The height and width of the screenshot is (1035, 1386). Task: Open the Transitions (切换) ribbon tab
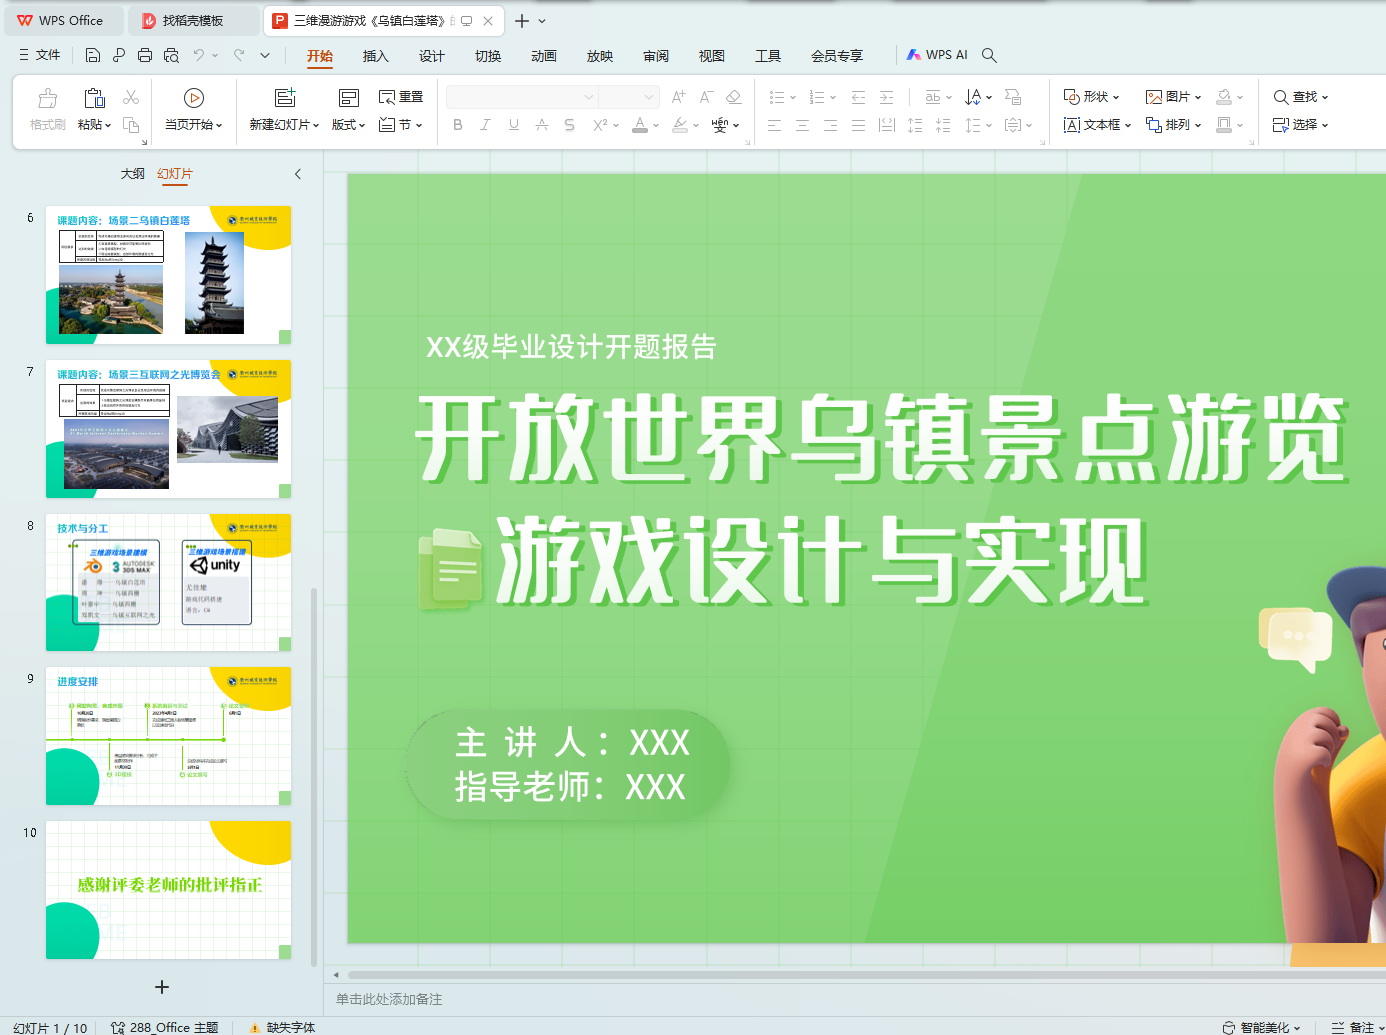488,56
